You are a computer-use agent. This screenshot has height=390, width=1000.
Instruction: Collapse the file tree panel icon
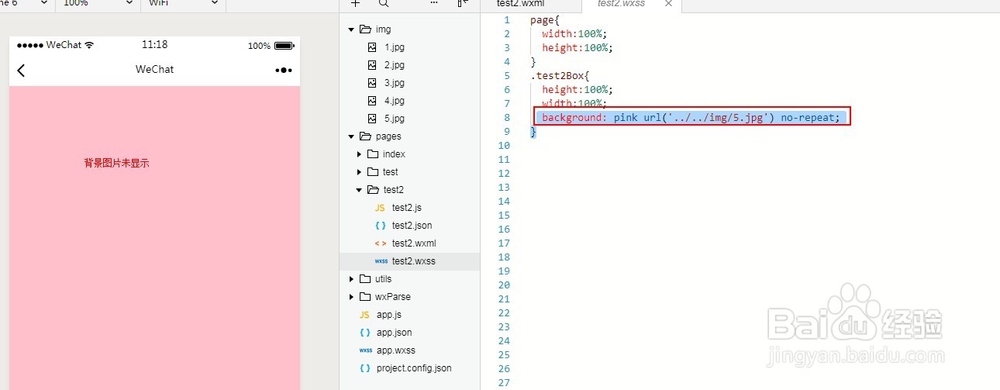(x=463, y=3)
